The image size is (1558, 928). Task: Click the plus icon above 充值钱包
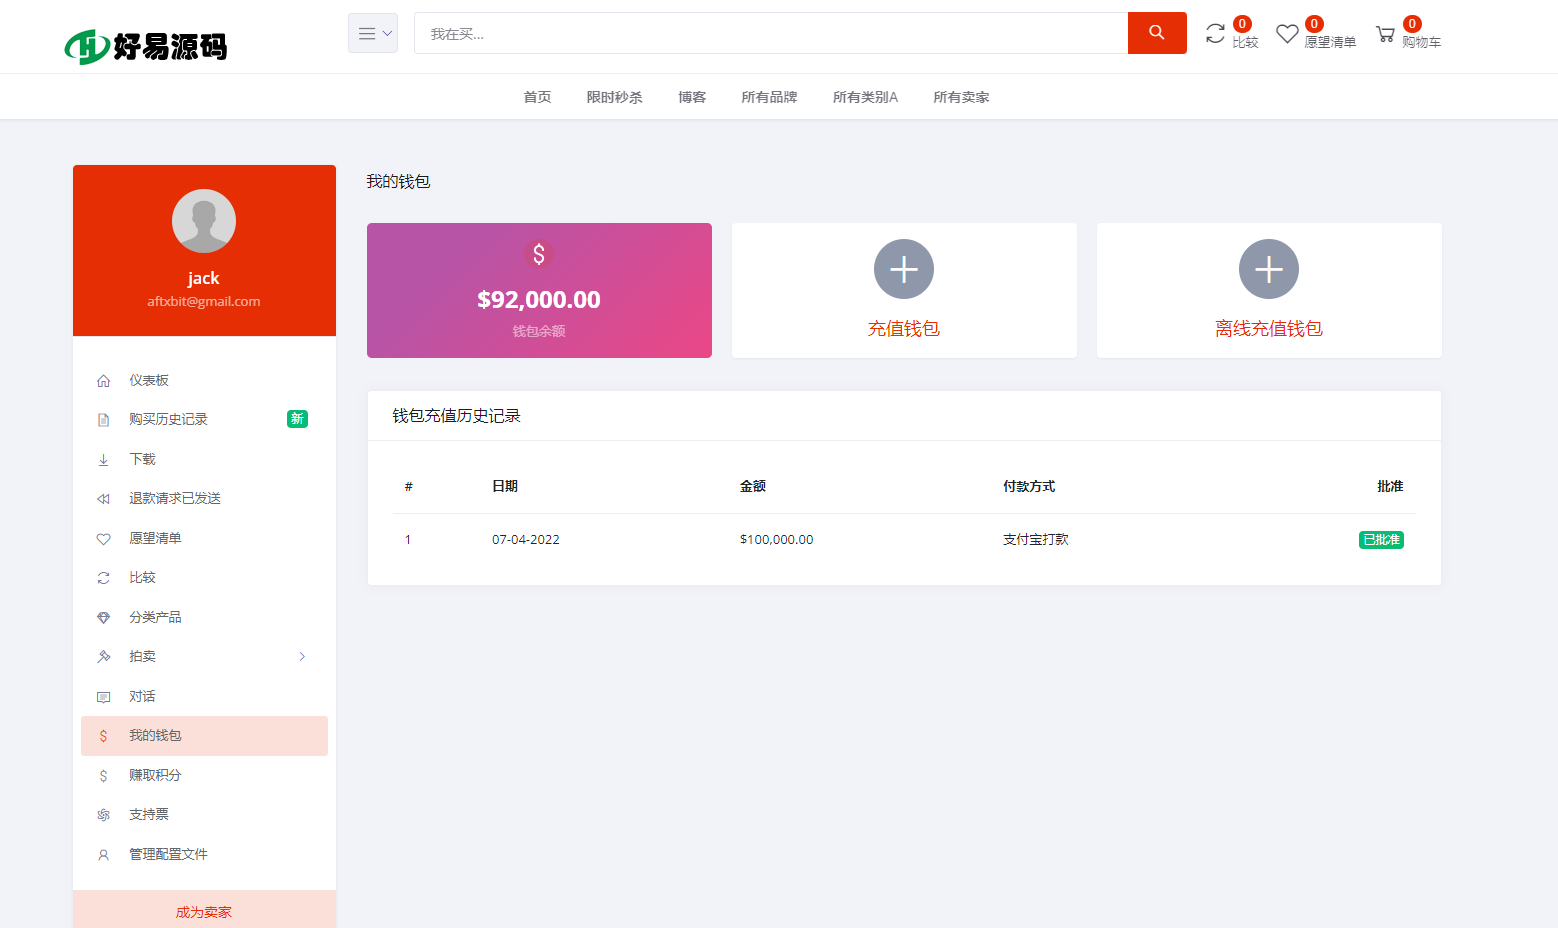(x=904, y=269)
